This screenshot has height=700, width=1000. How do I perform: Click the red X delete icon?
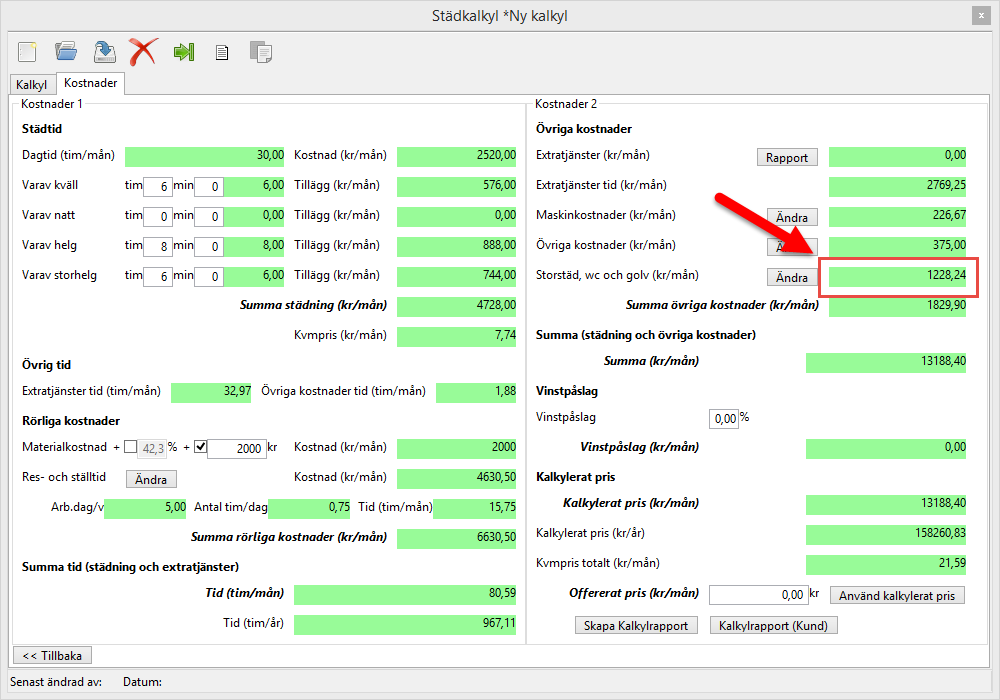coord(143,52)
